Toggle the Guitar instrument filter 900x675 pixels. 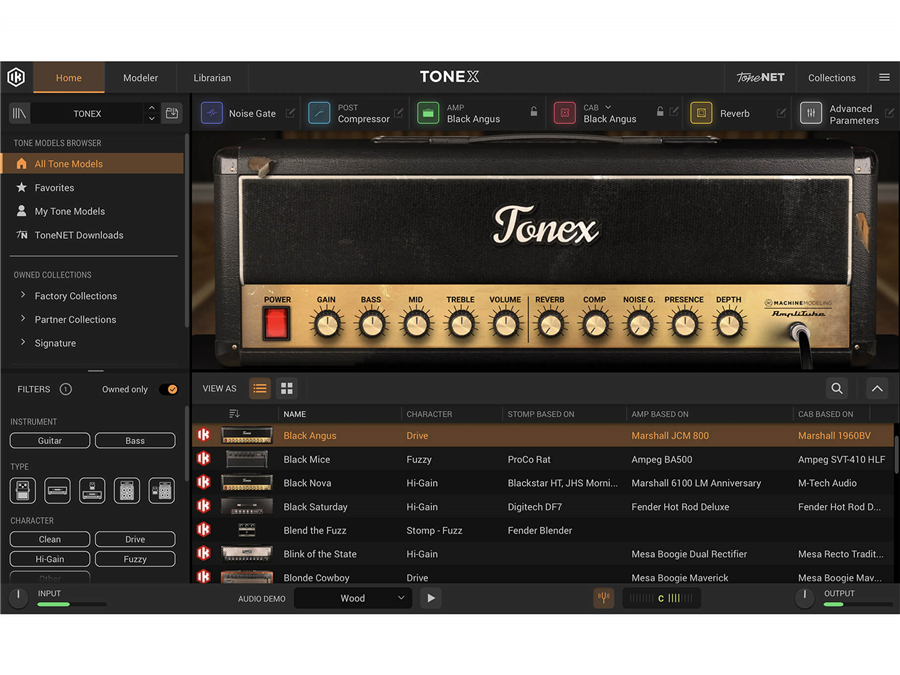tap(50, 441)
